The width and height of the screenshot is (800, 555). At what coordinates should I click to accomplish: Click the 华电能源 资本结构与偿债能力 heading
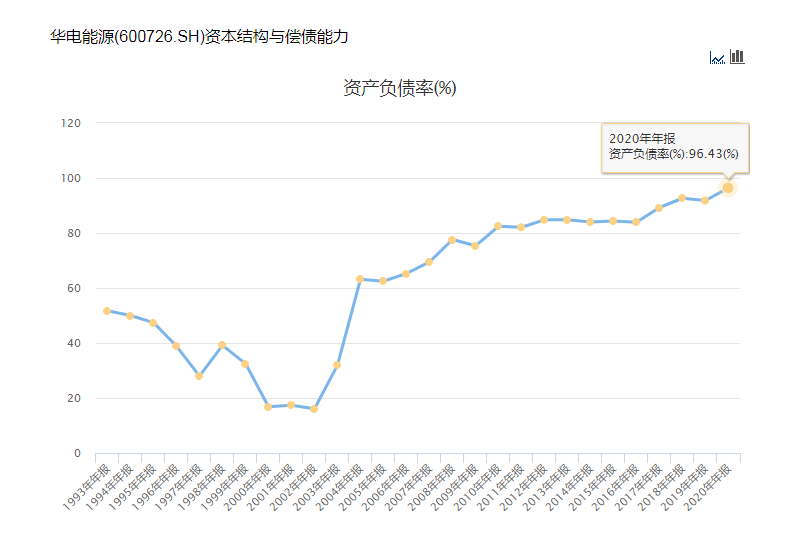point(199,37)
